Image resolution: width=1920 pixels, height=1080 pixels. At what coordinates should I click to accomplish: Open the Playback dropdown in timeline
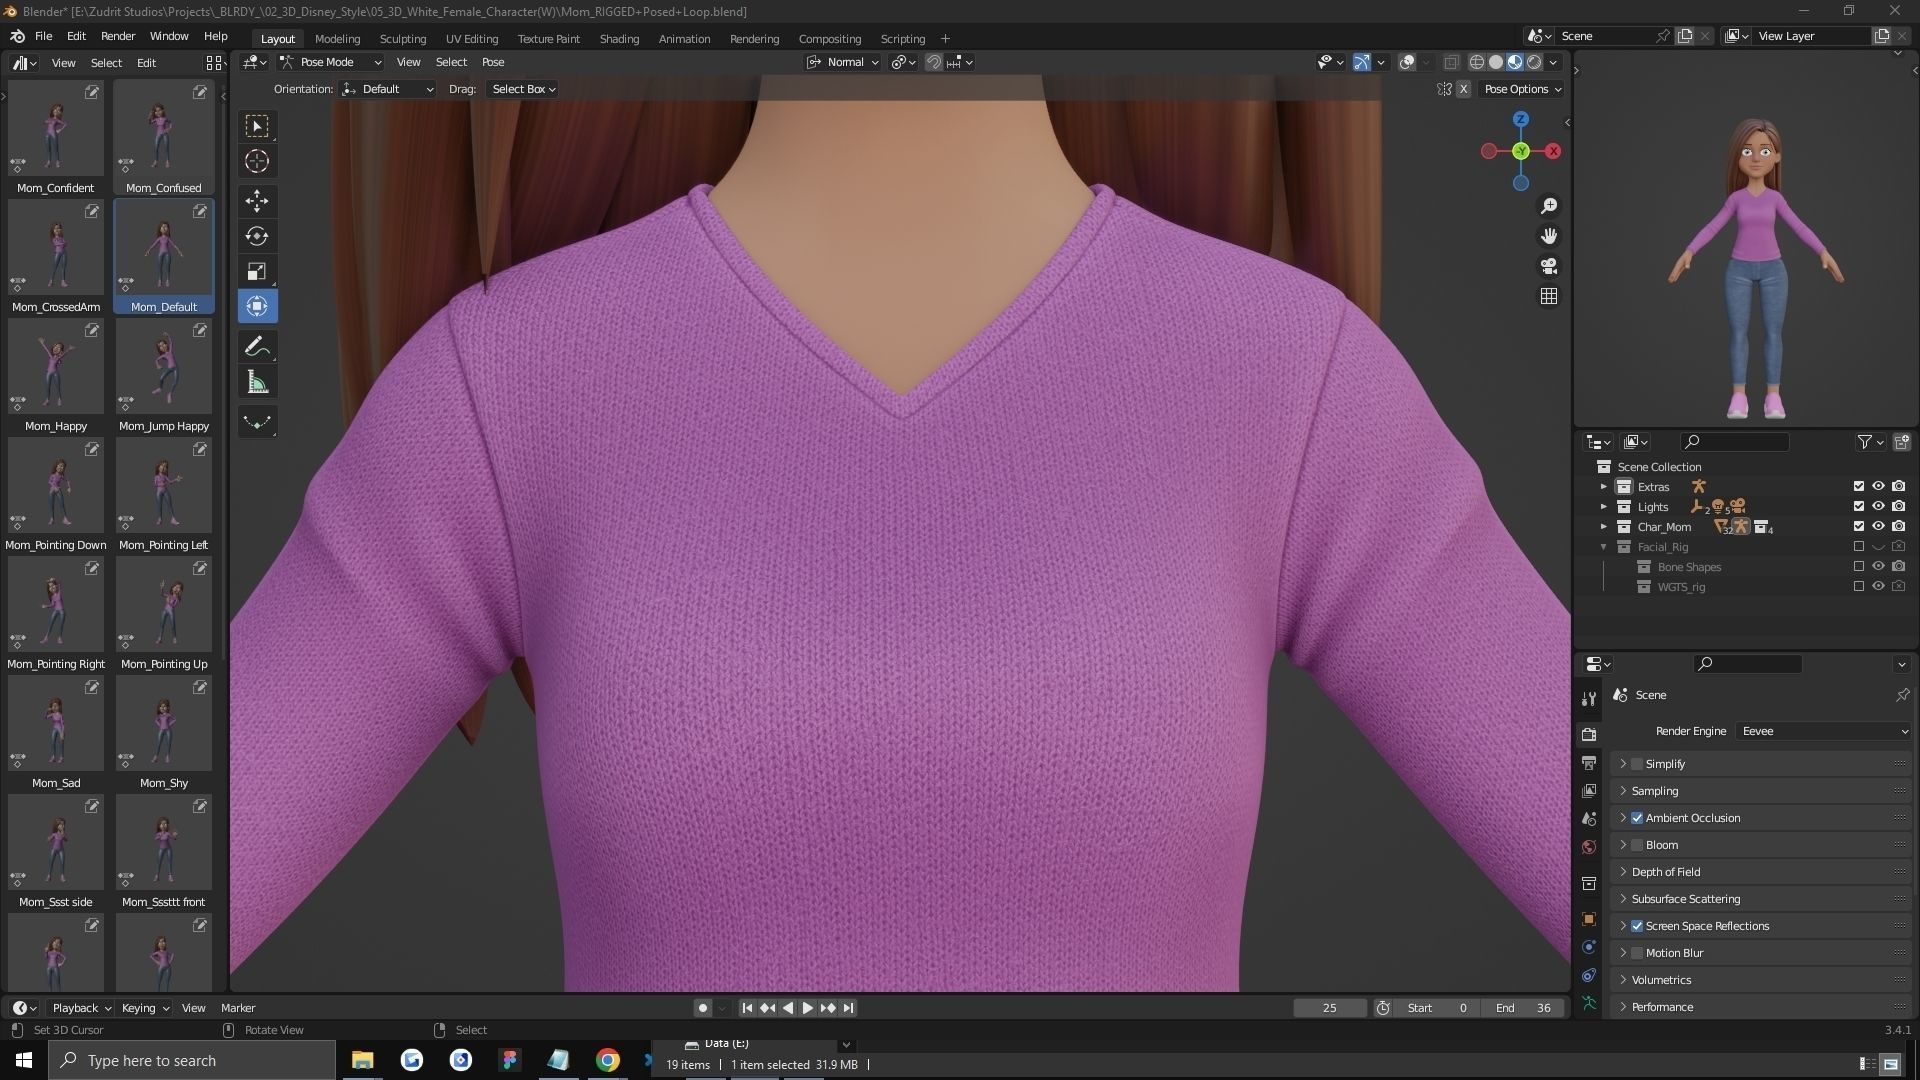point(81,1008)
